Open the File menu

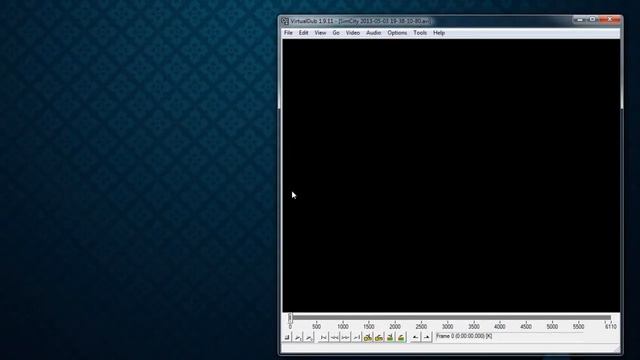[288, 33]
